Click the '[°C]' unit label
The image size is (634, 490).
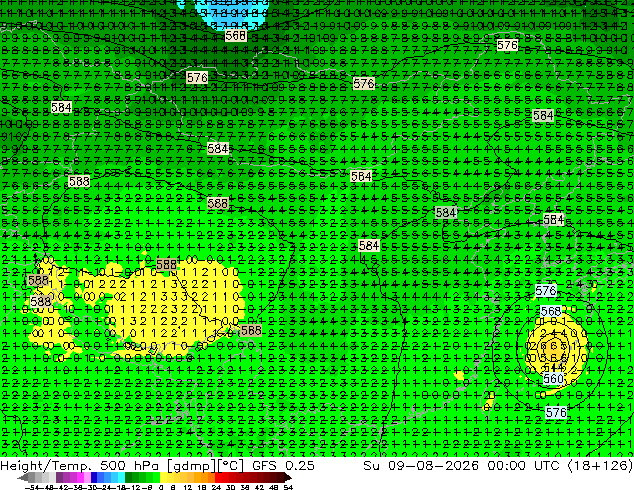[x=230, y=466]
